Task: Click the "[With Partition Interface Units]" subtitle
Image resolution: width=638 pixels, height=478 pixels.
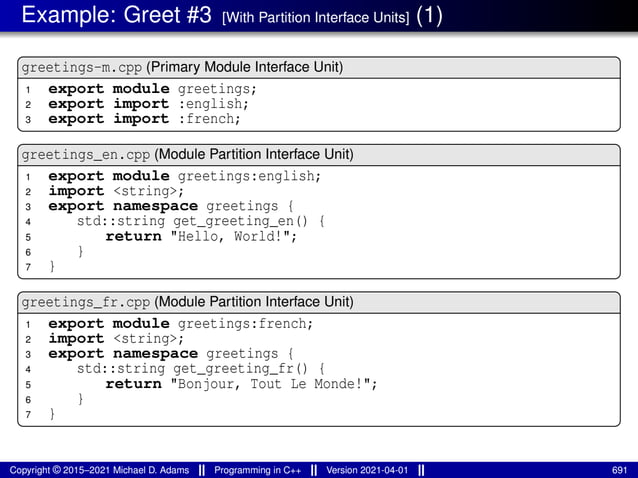Action: pos(316,17)
